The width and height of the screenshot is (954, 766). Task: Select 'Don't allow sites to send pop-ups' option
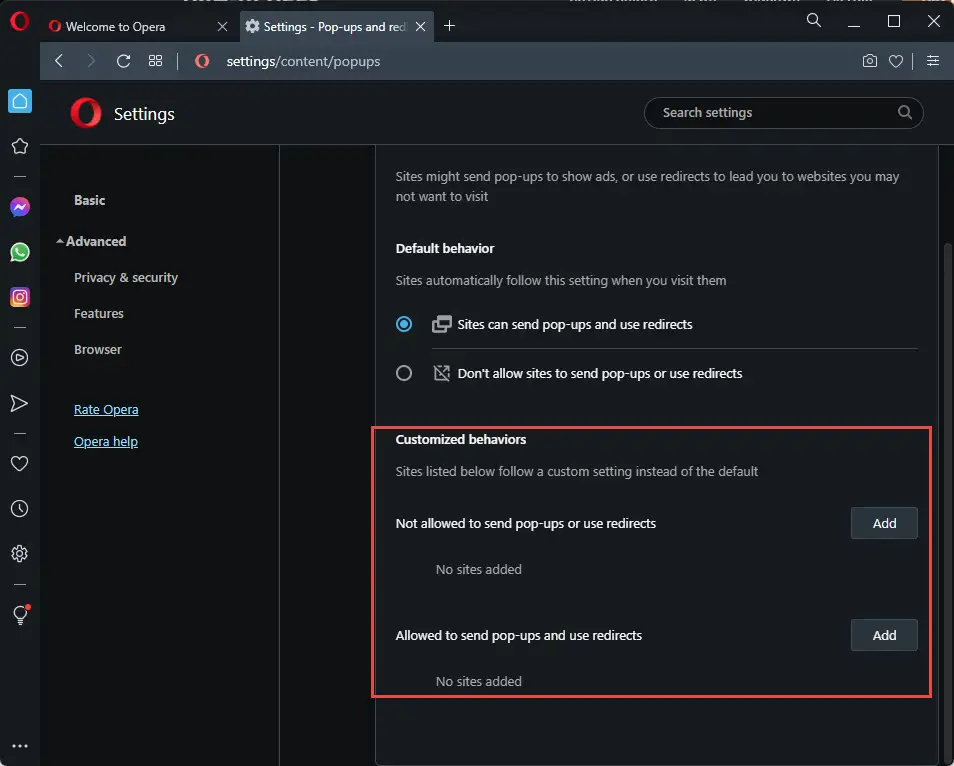[404, 373]
